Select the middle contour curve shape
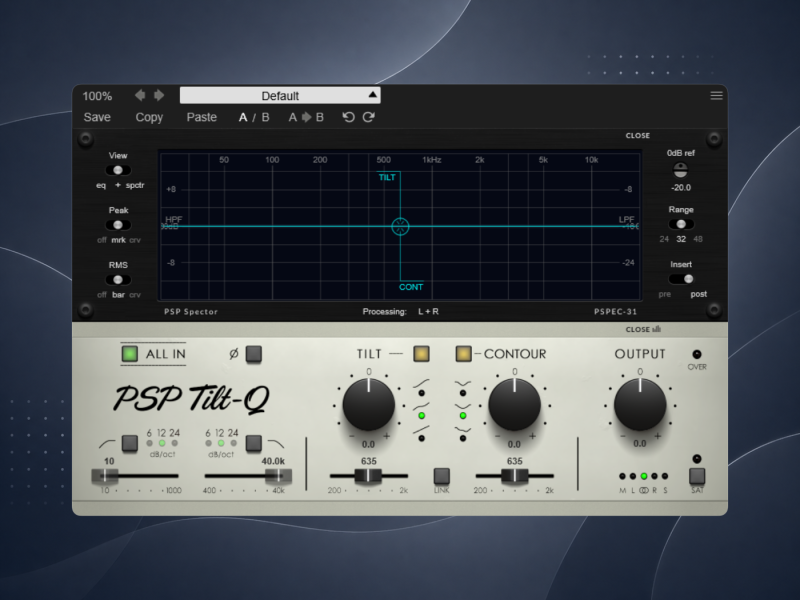 pyautogui.click(x=463, y=416)
